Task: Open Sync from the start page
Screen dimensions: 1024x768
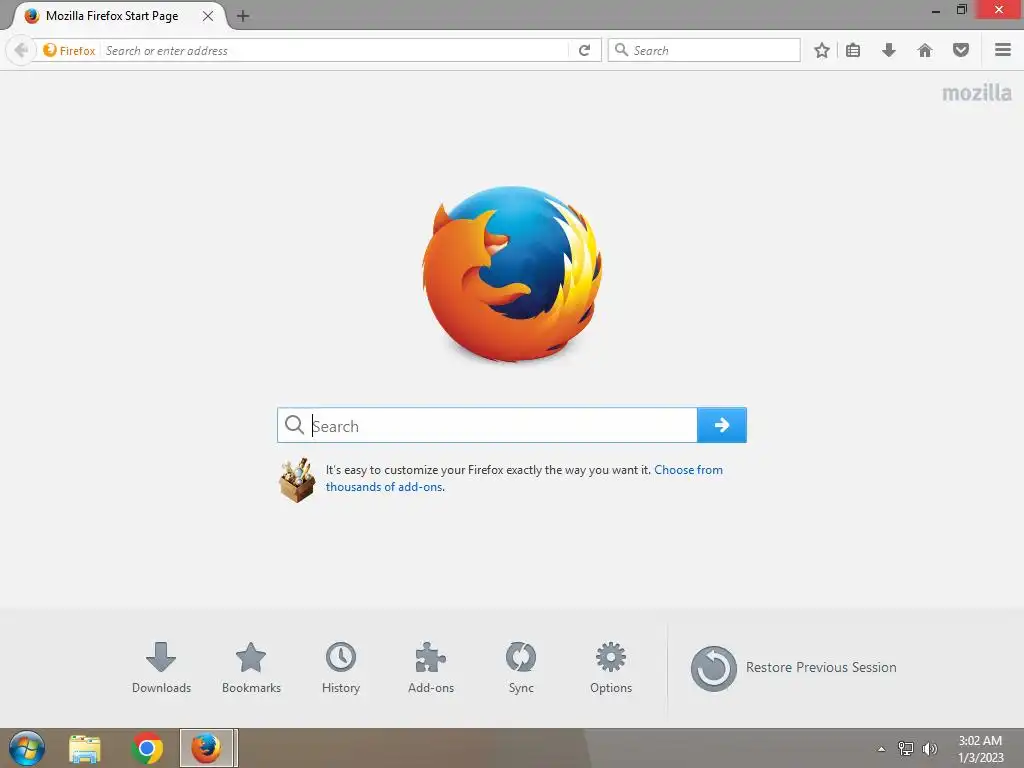Action: click(521, 667)
